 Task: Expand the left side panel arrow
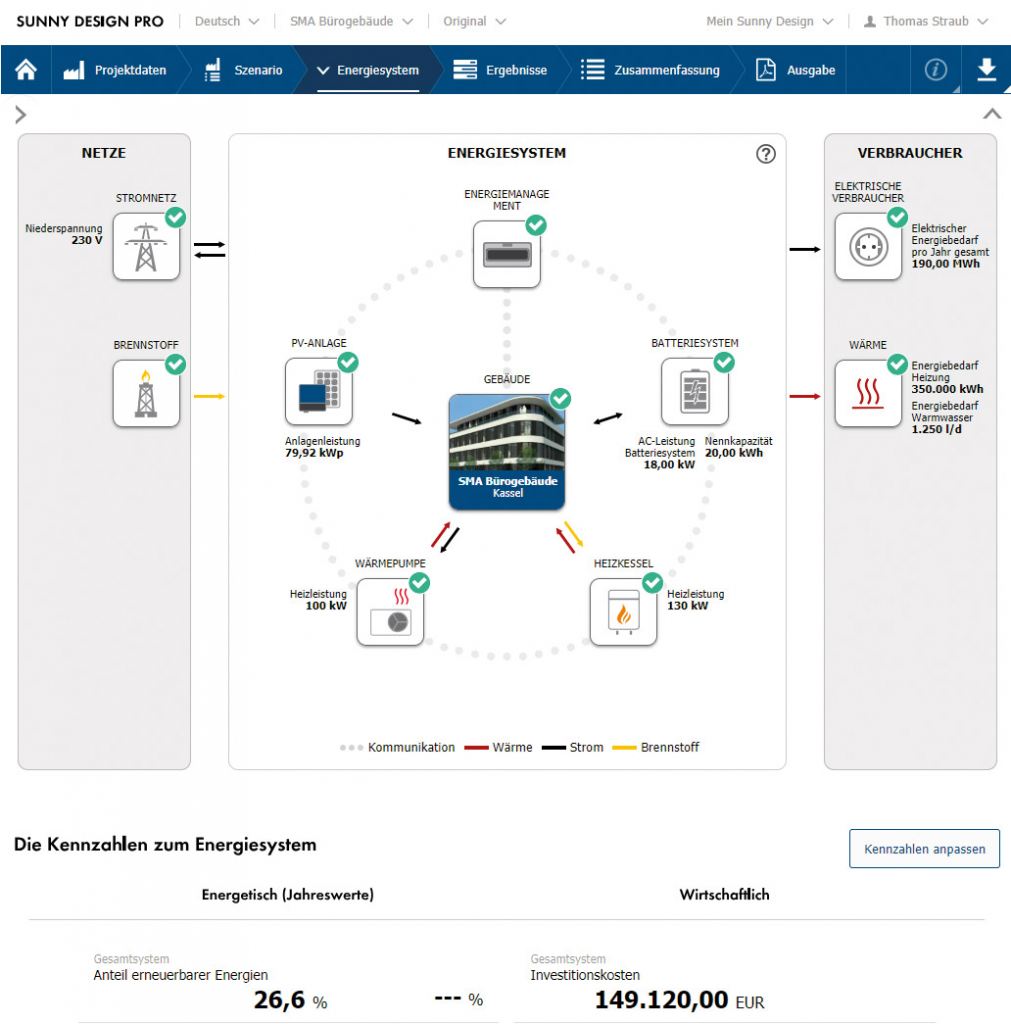pos(21,115)
